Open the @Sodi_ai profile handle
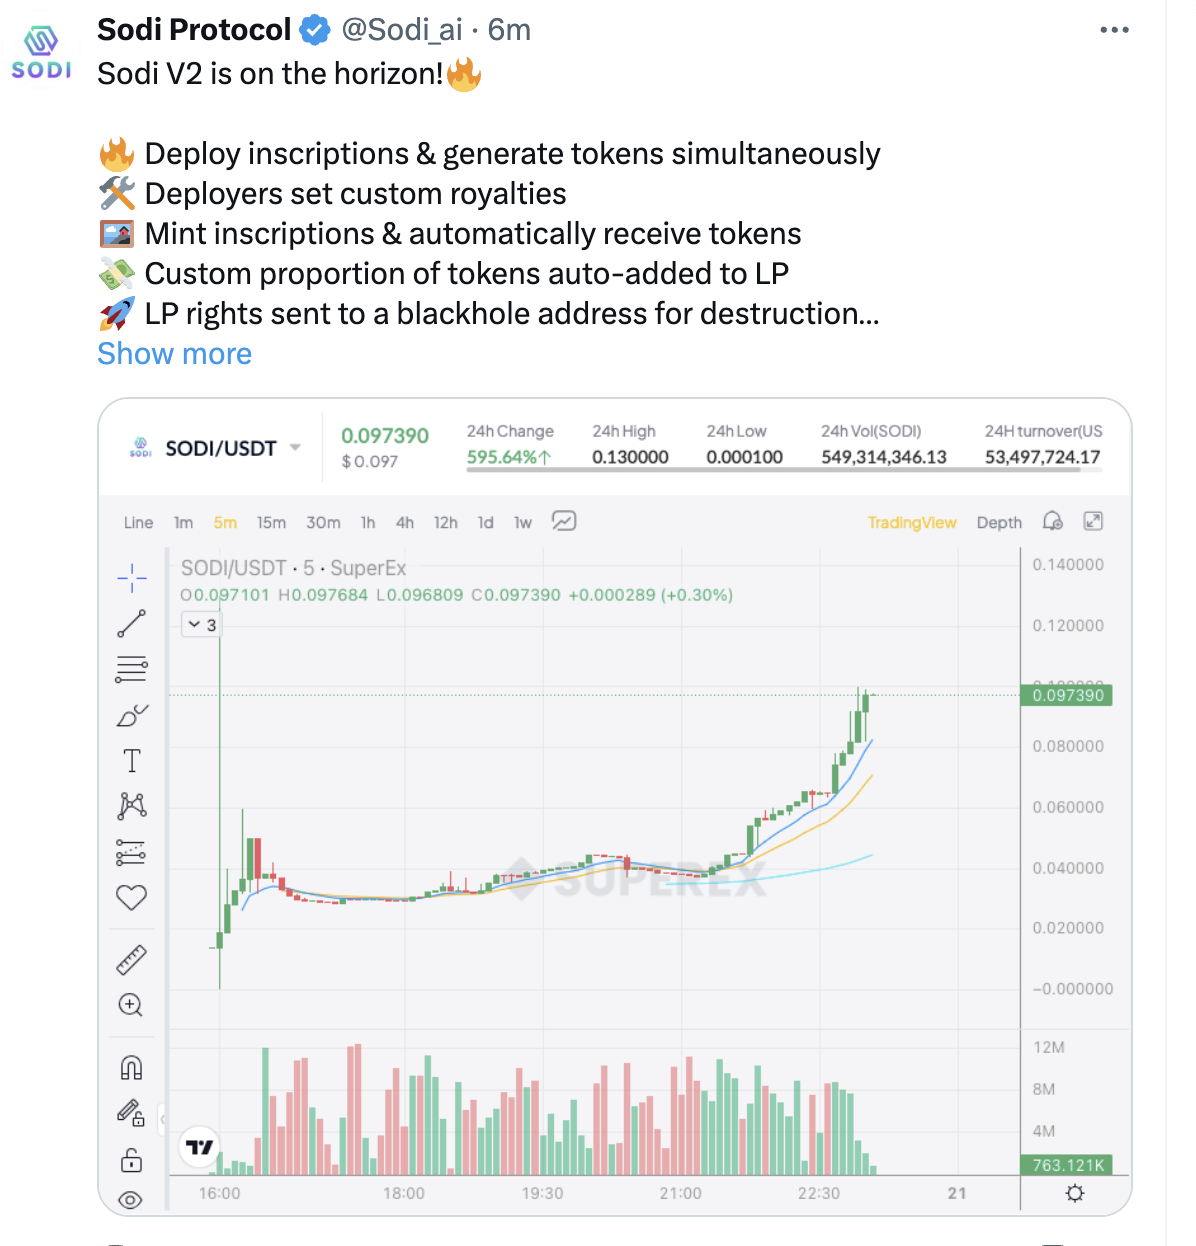1196x1246 pixels. 402,30
